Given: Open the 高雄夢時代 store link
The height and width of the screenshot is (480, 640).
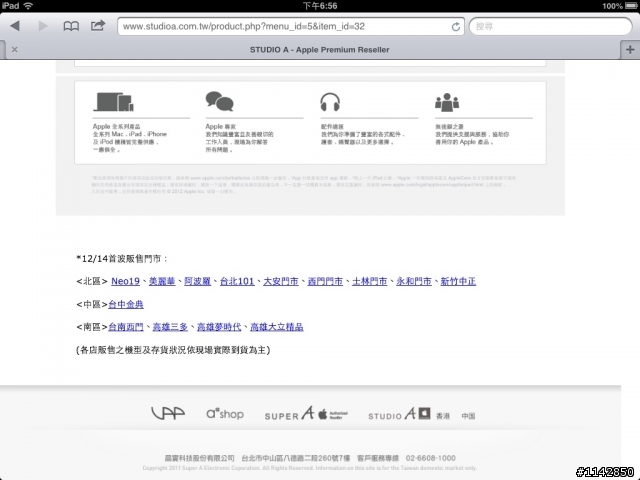Looking at the screenshot, I should [x=219, y=327].
